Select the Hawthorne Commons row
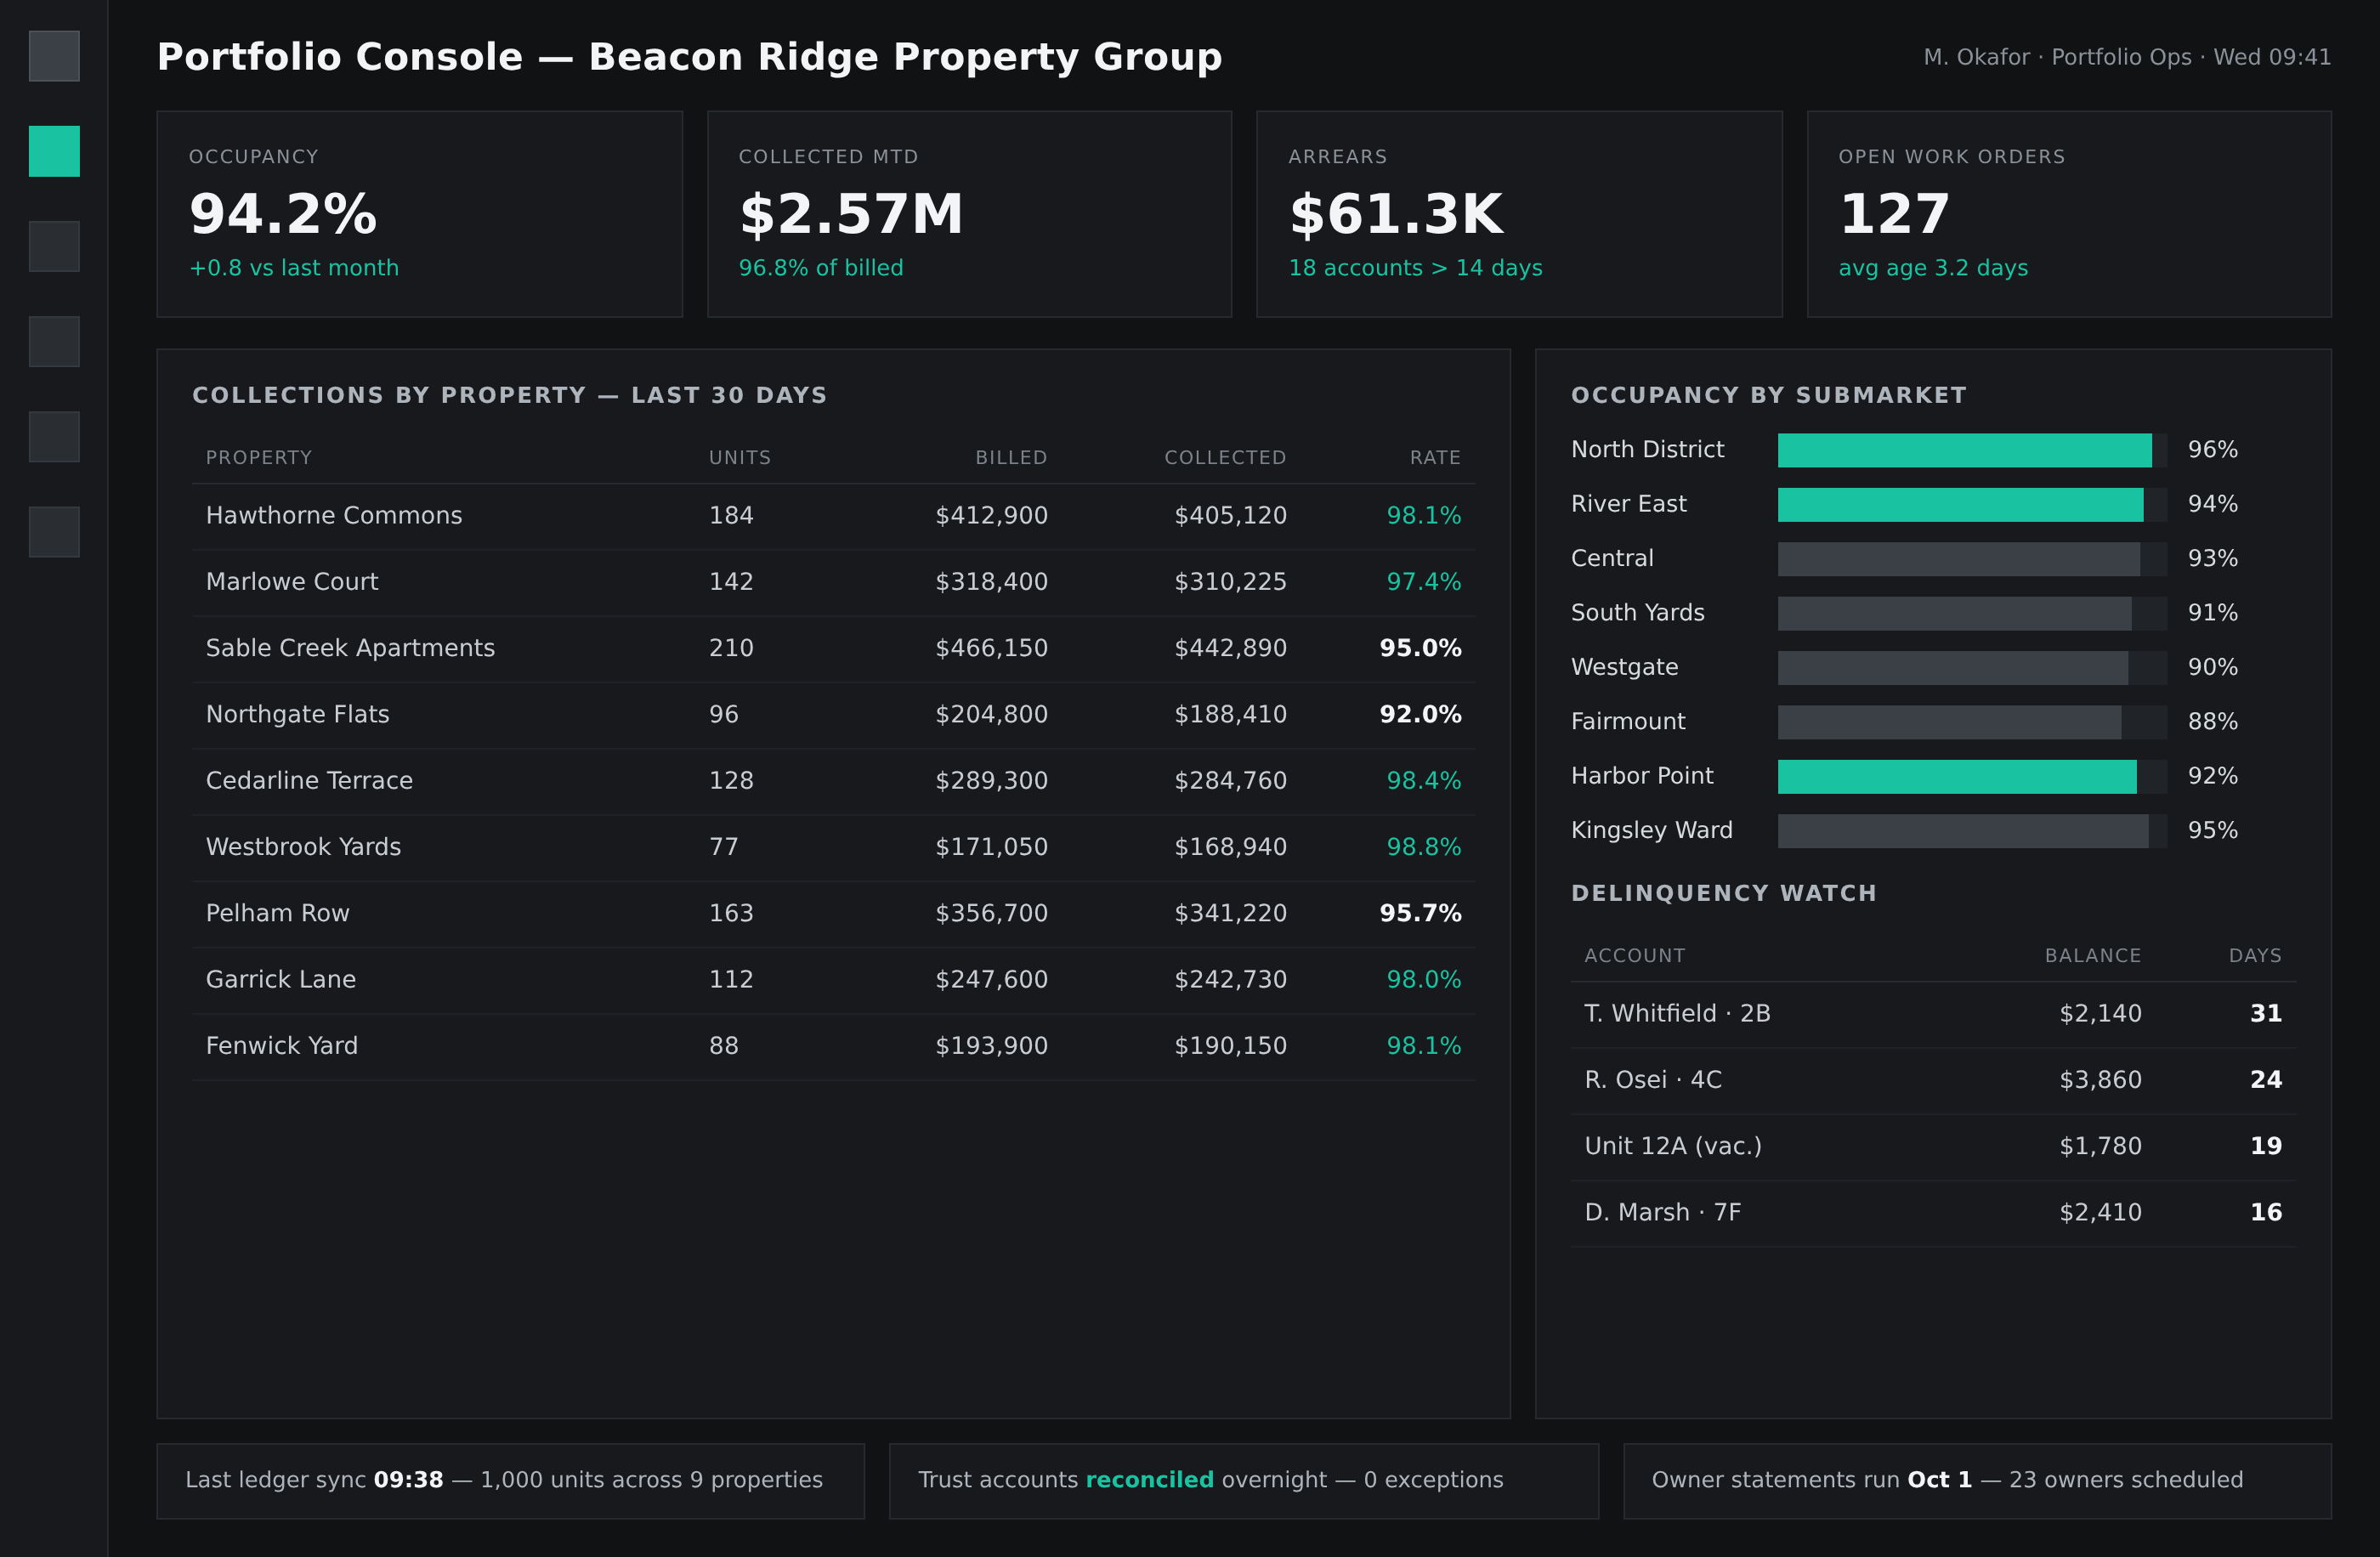Image resolution: width=2380 pixels, height=1557 pixels. click(x=833, y=516)
